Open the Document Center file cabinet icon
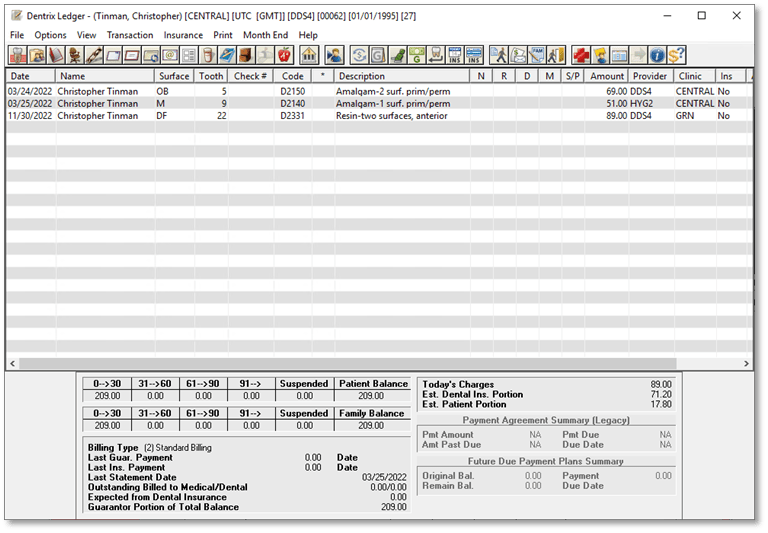The image size is (768, 533). coord(246,55)
